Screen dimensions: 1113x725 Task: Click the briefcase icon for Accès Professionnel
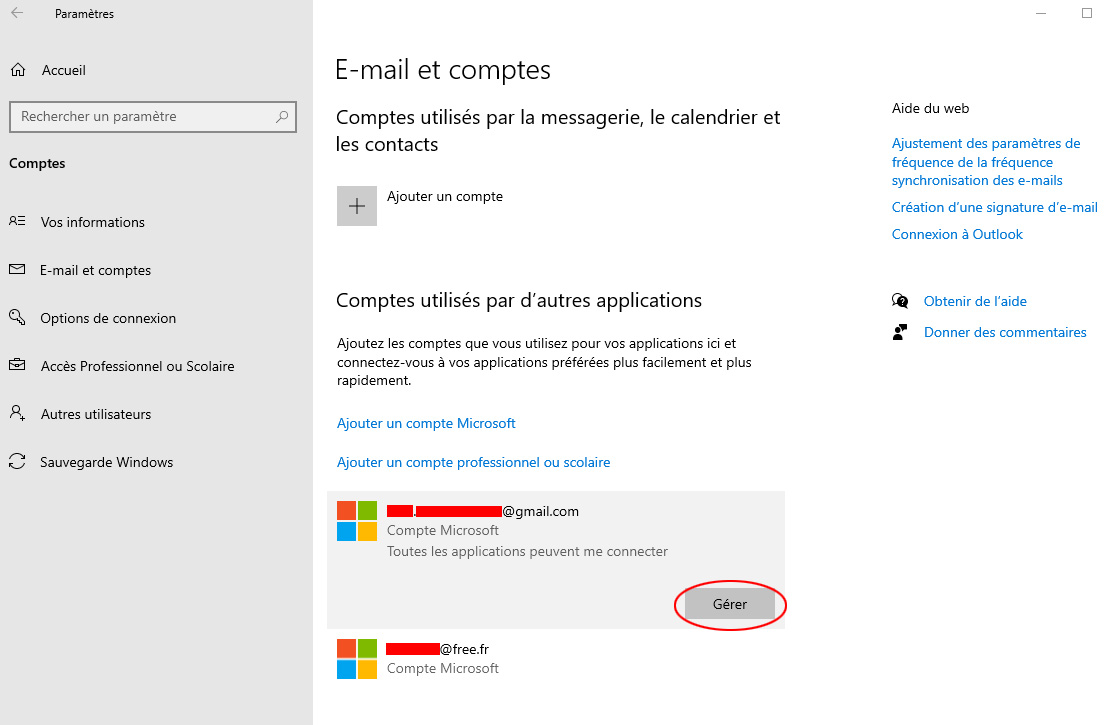pyautogui.click(x=17, y=365)
